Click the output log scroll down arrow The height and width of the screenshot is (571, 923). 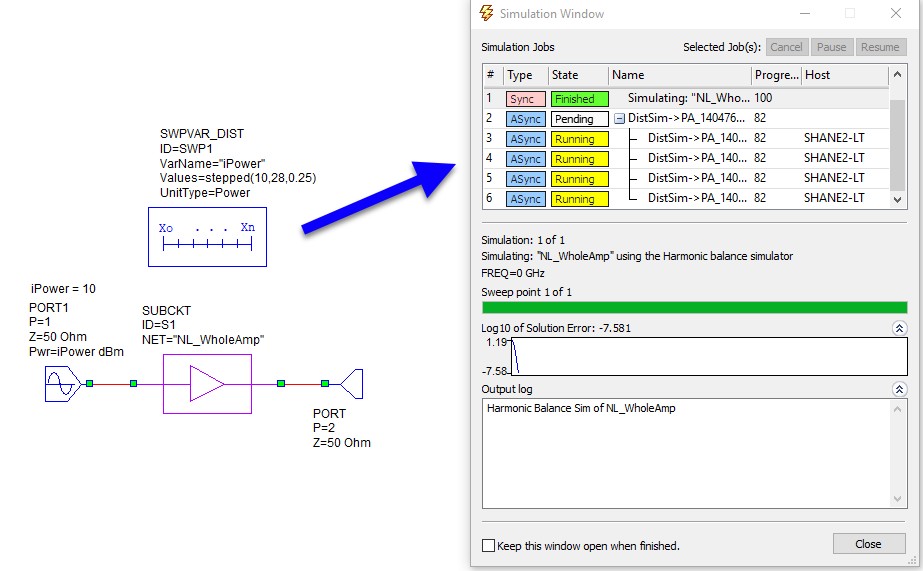(x=897, y=499)
